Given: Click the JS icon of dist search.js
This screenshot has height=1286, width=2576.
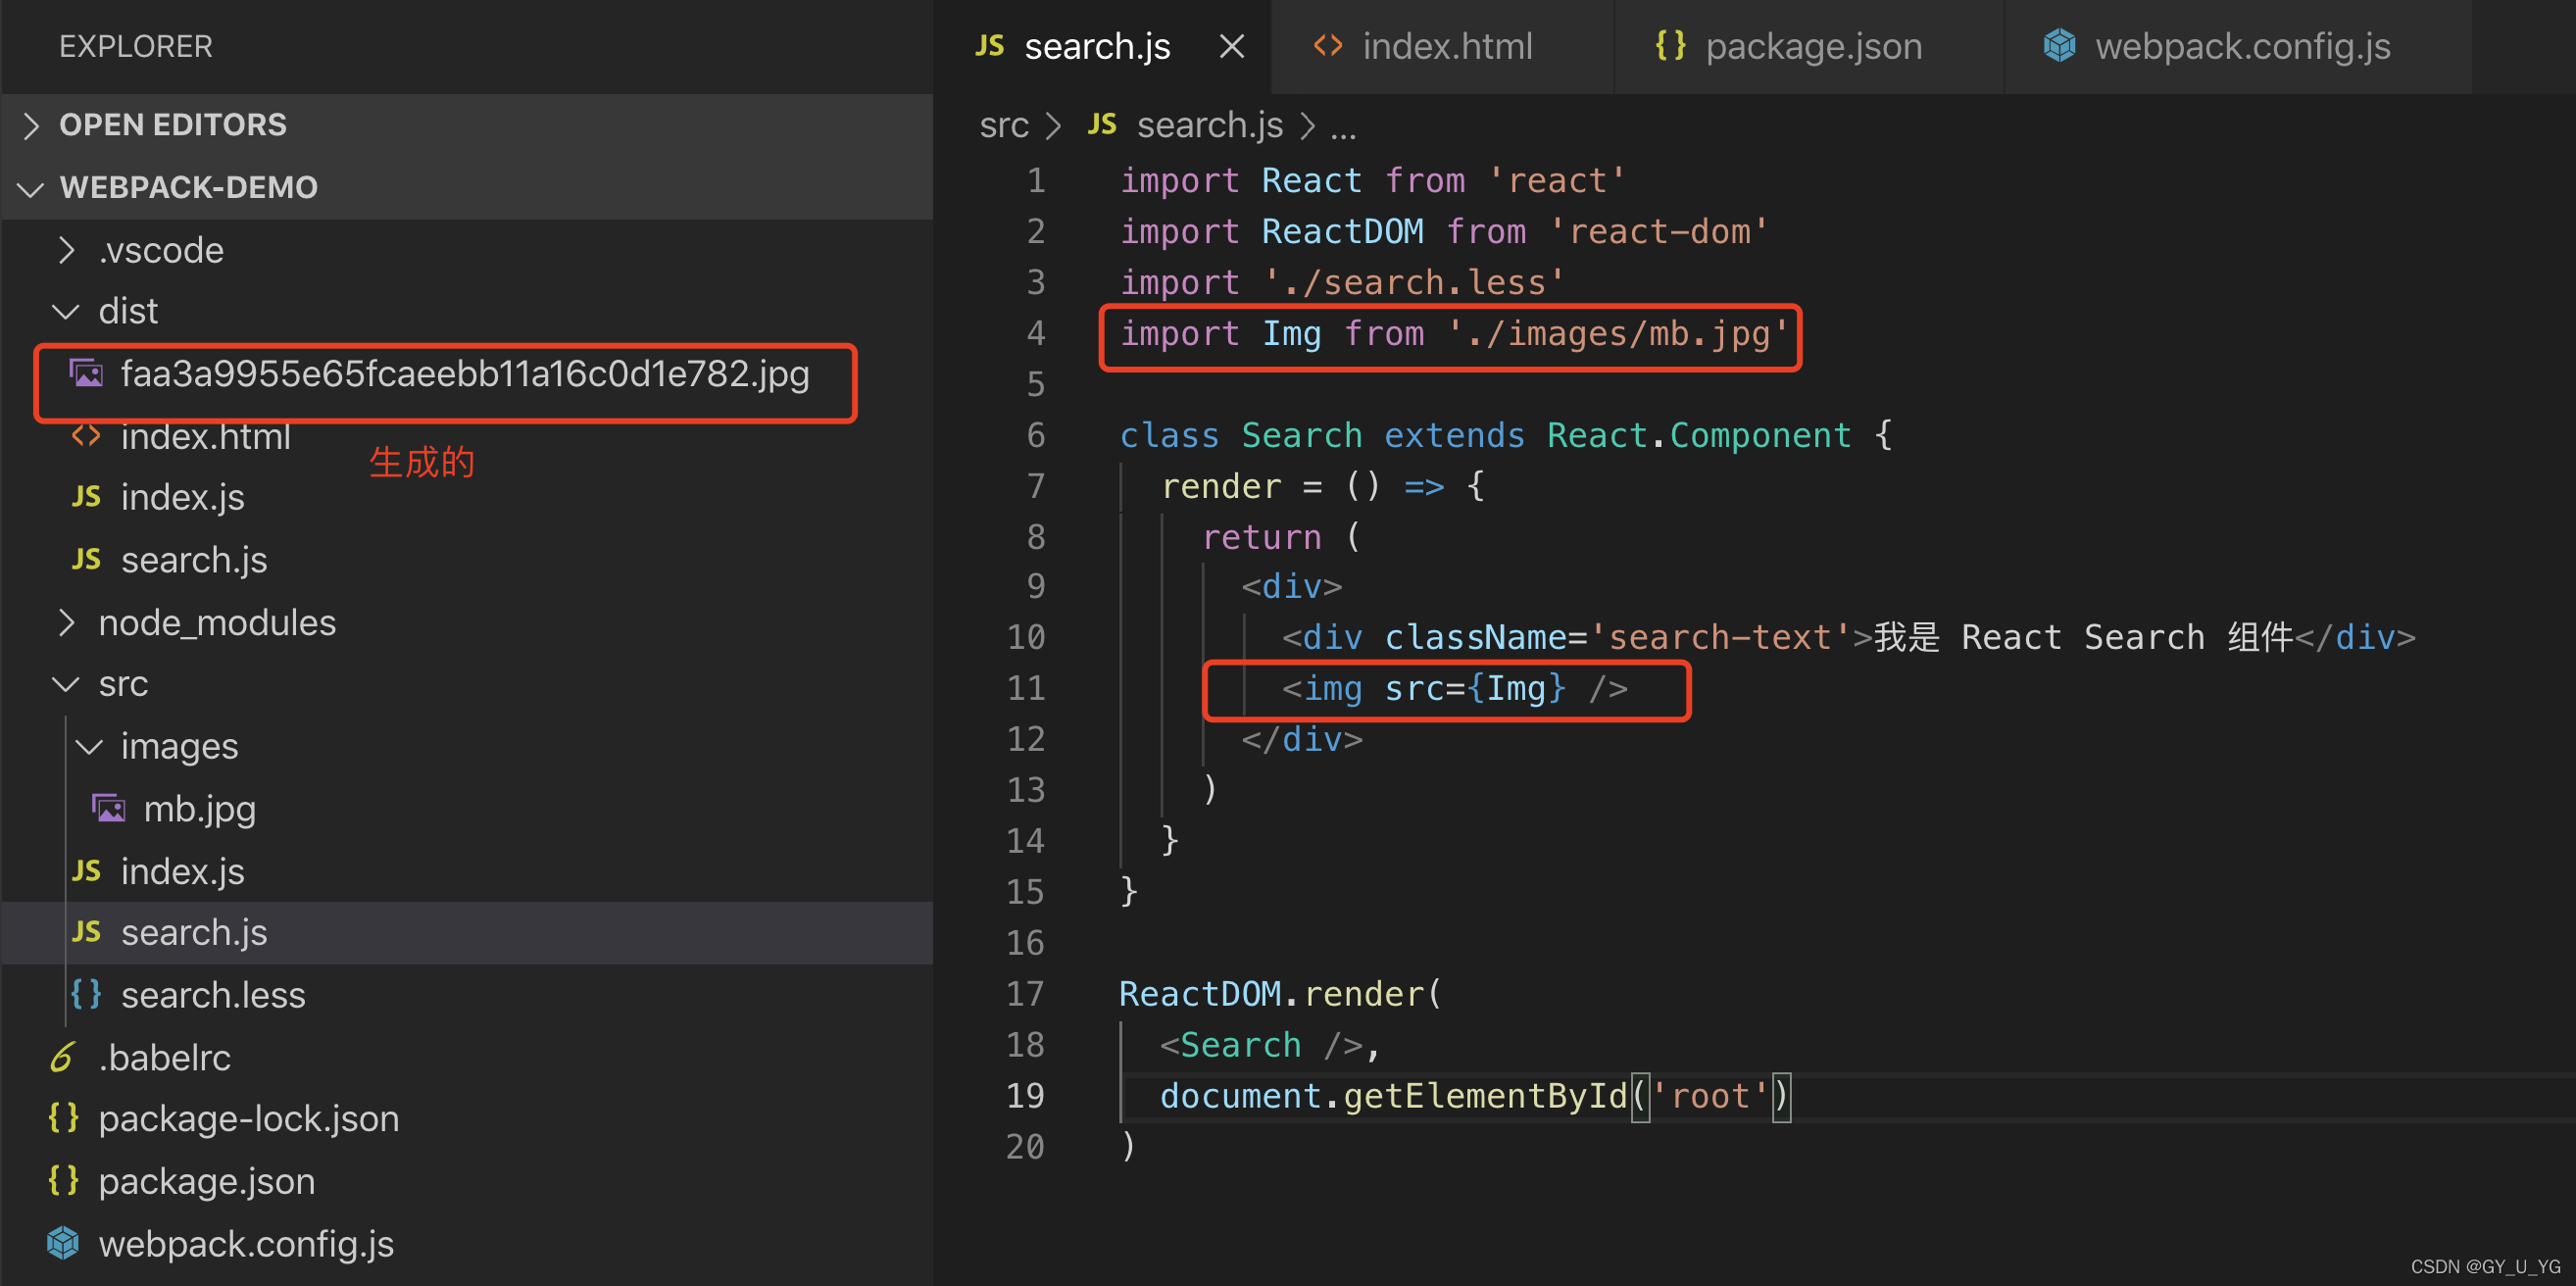Looking at the screenshot, I should (87, 559).
